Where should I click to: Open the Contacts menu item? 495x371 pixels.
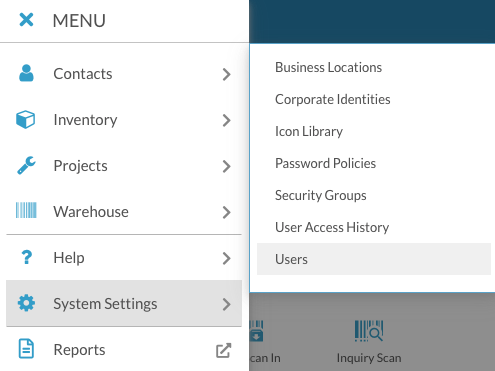pos(124,74)
